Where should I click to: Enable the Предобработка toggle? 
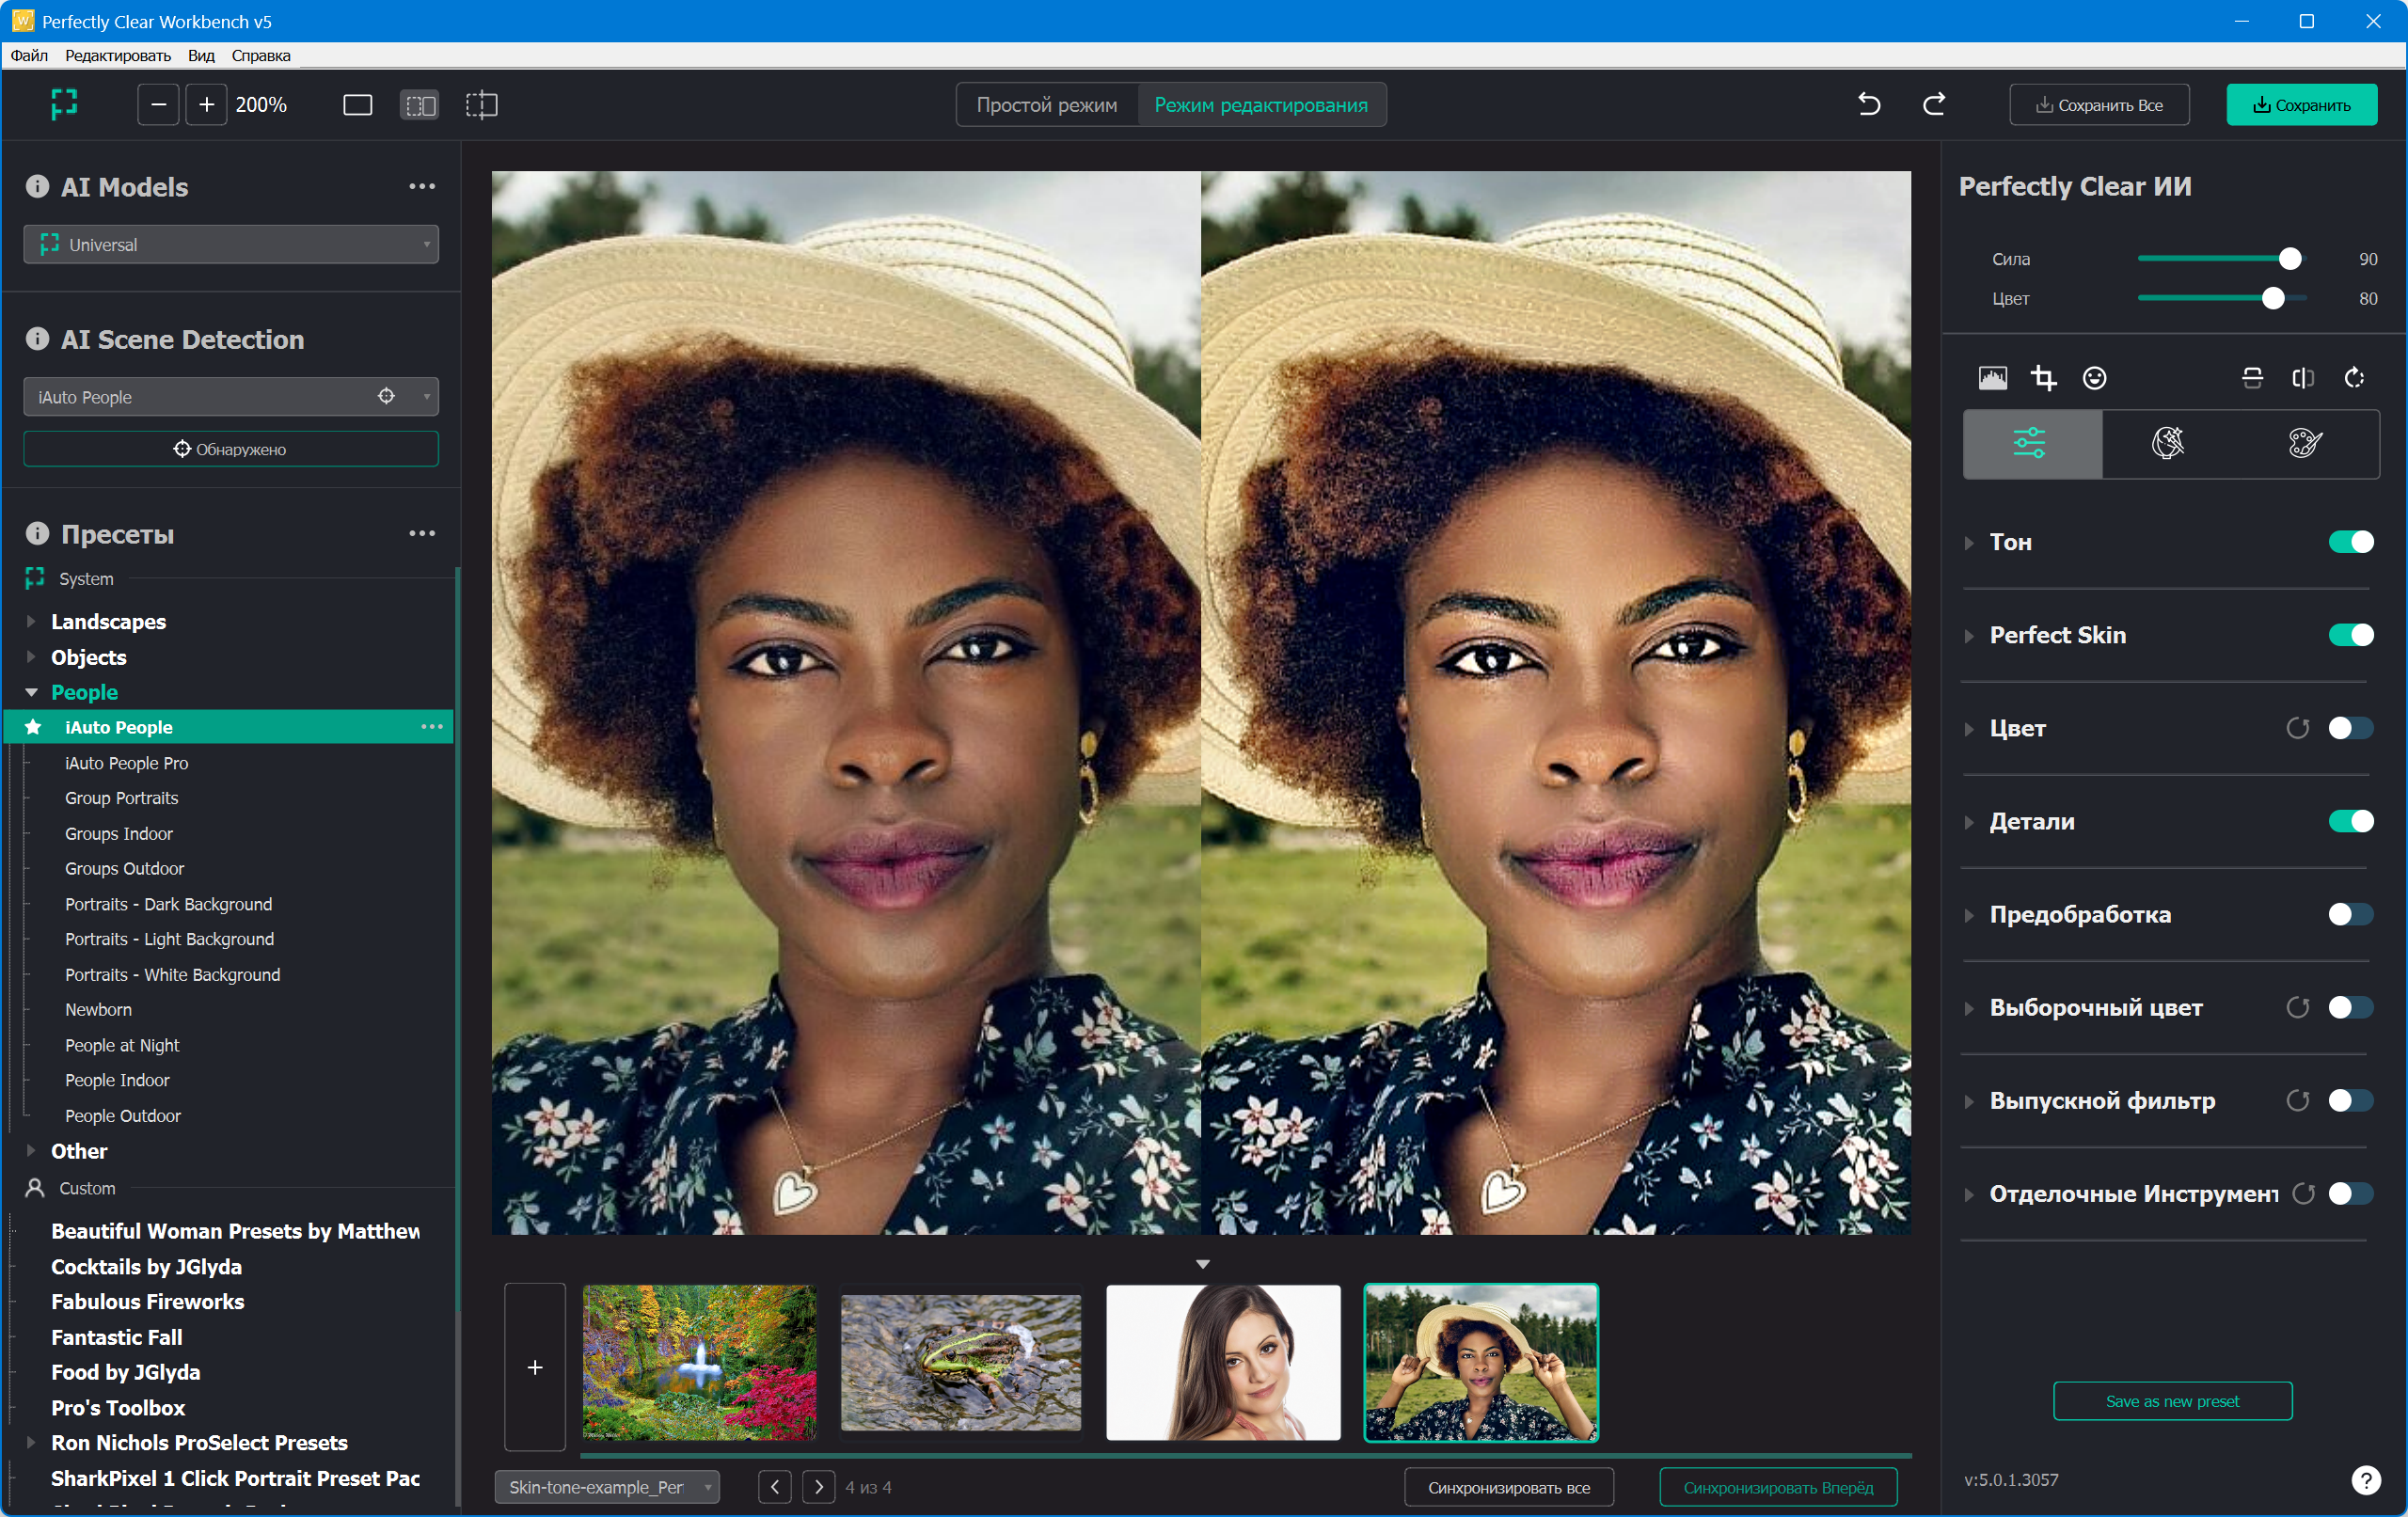pos(2350,914)
